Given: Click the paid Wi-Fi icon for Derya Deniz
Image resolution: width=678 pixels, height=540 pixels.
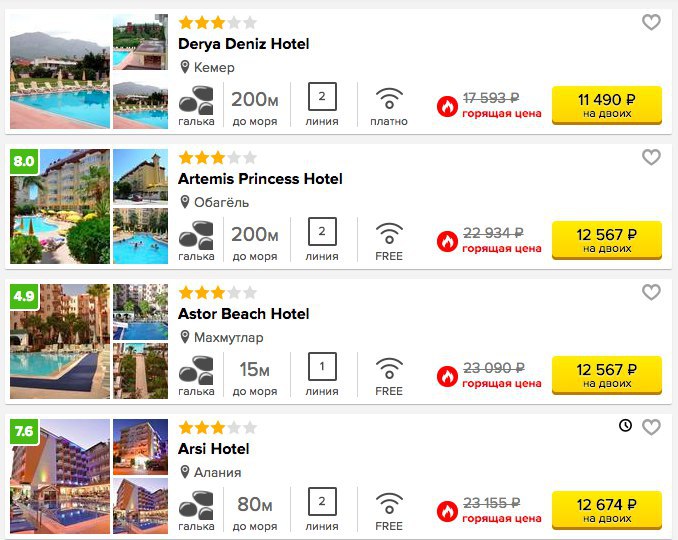Looking at the screenshot, I should [x=389, y=99].
